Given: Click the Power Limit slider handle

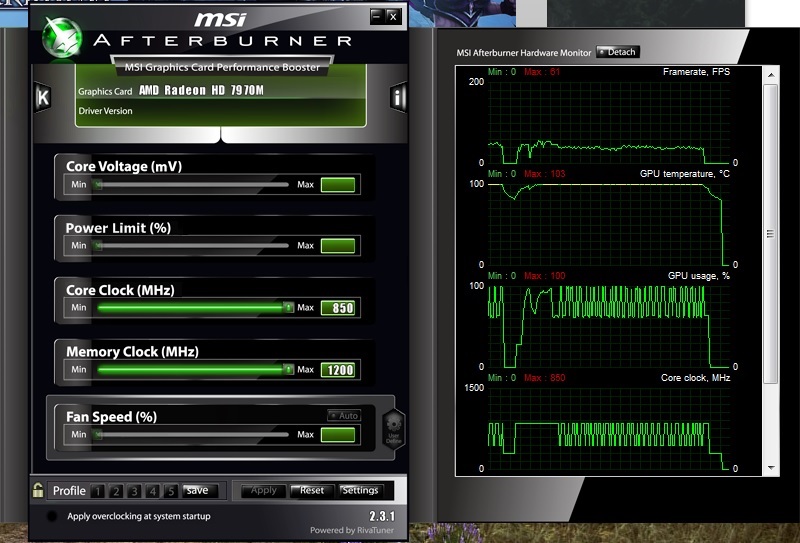Looking at the screenshot, I should point(98,245).
